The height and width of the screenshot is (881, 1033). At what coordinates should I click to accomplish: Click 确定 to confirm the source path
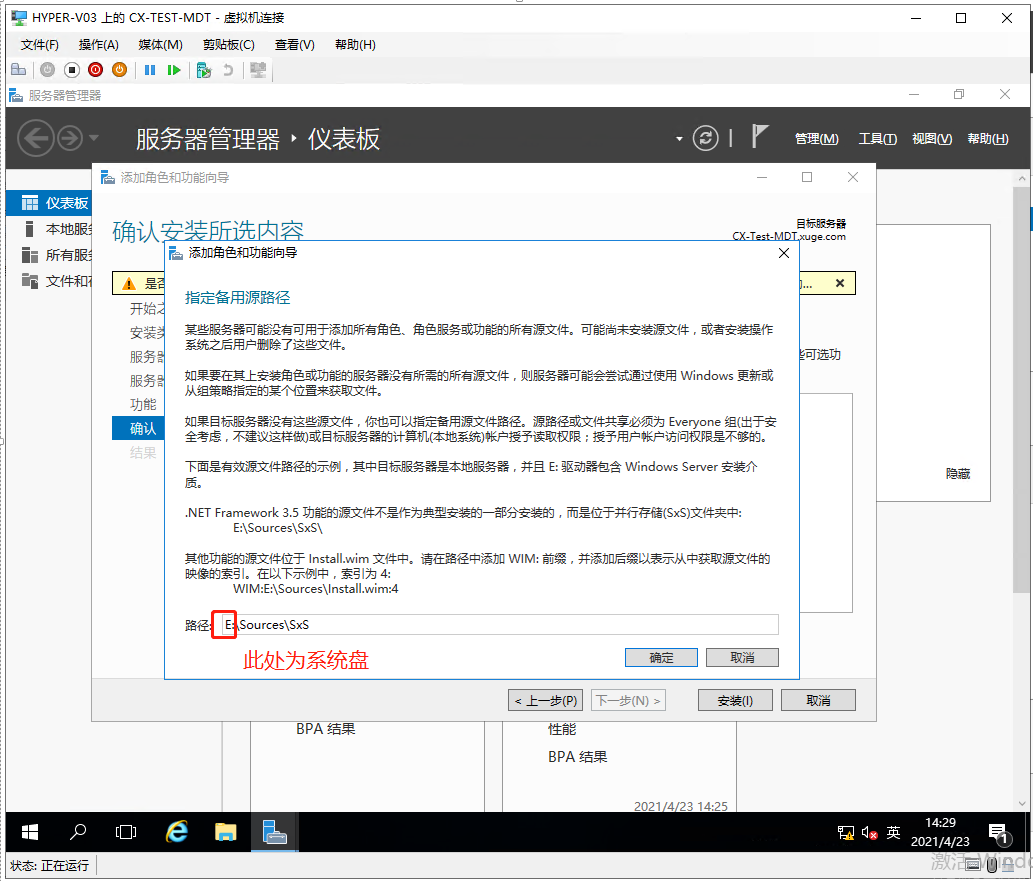coord(660,657)
